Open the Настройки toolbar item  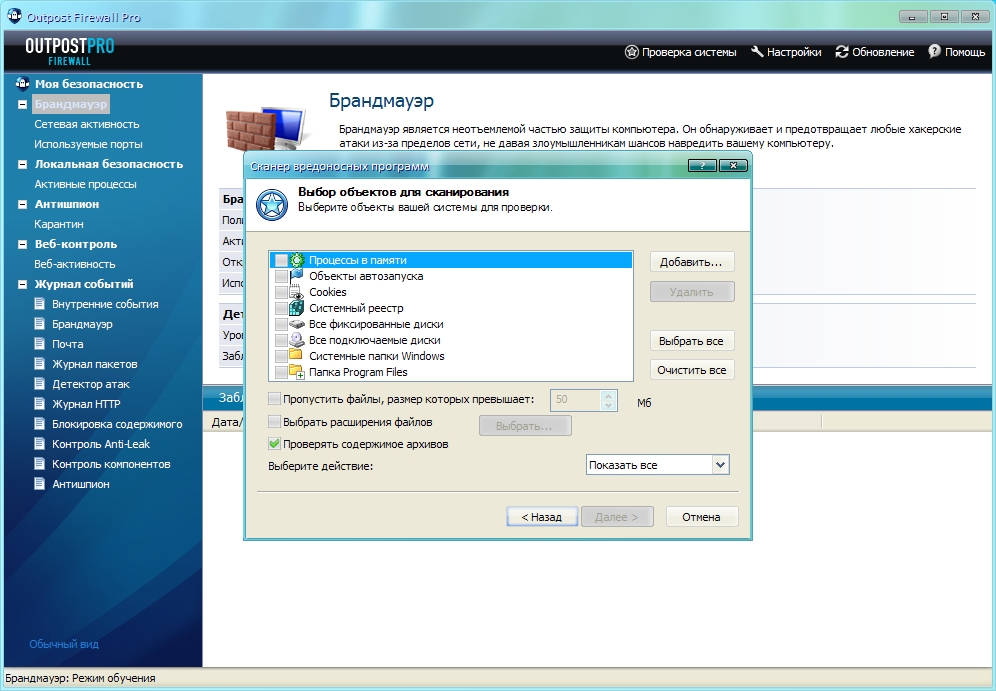tap(786, 52)
